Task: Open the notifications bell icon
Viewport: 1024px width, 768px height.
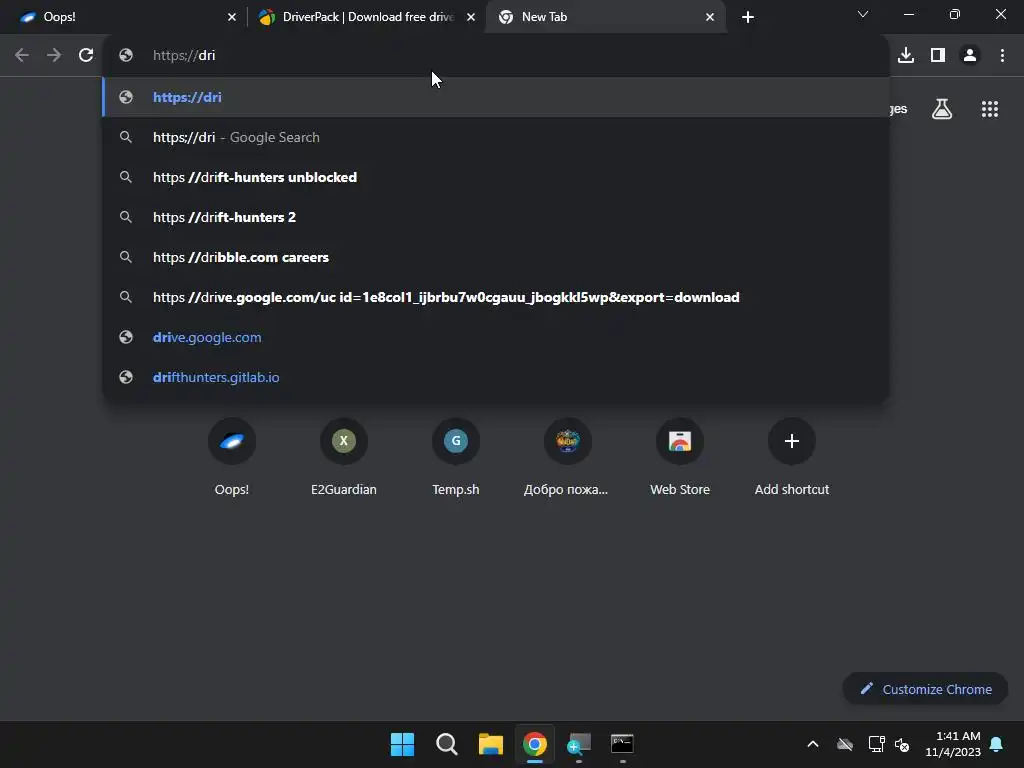Action: pos(997,744)
